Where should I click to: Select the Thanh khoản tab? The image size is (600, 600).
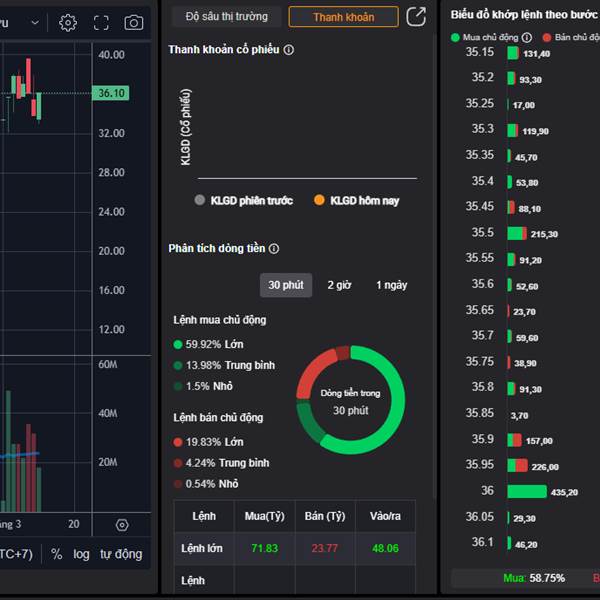tap(342, 17)
